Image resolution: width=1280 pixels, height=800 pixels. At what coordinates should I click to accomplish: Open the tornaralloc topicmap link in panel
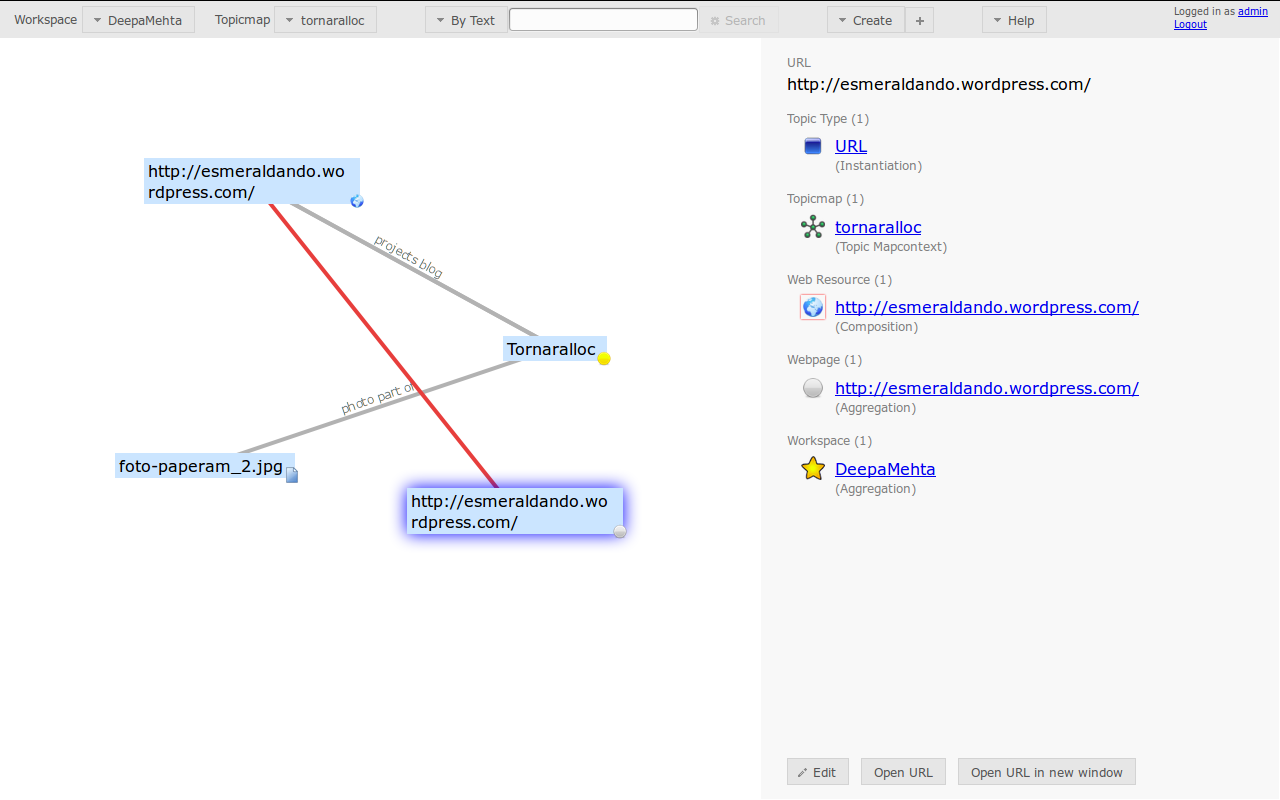pyautogui.click(x=878, y=227)
